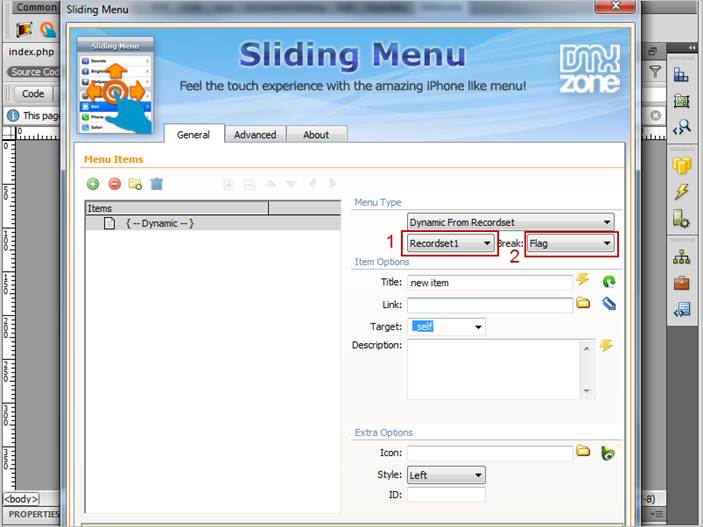Click the dynamic data lightning icon beside Title
The height and width of the screenshot is (527, 703).
click(582, 279)
